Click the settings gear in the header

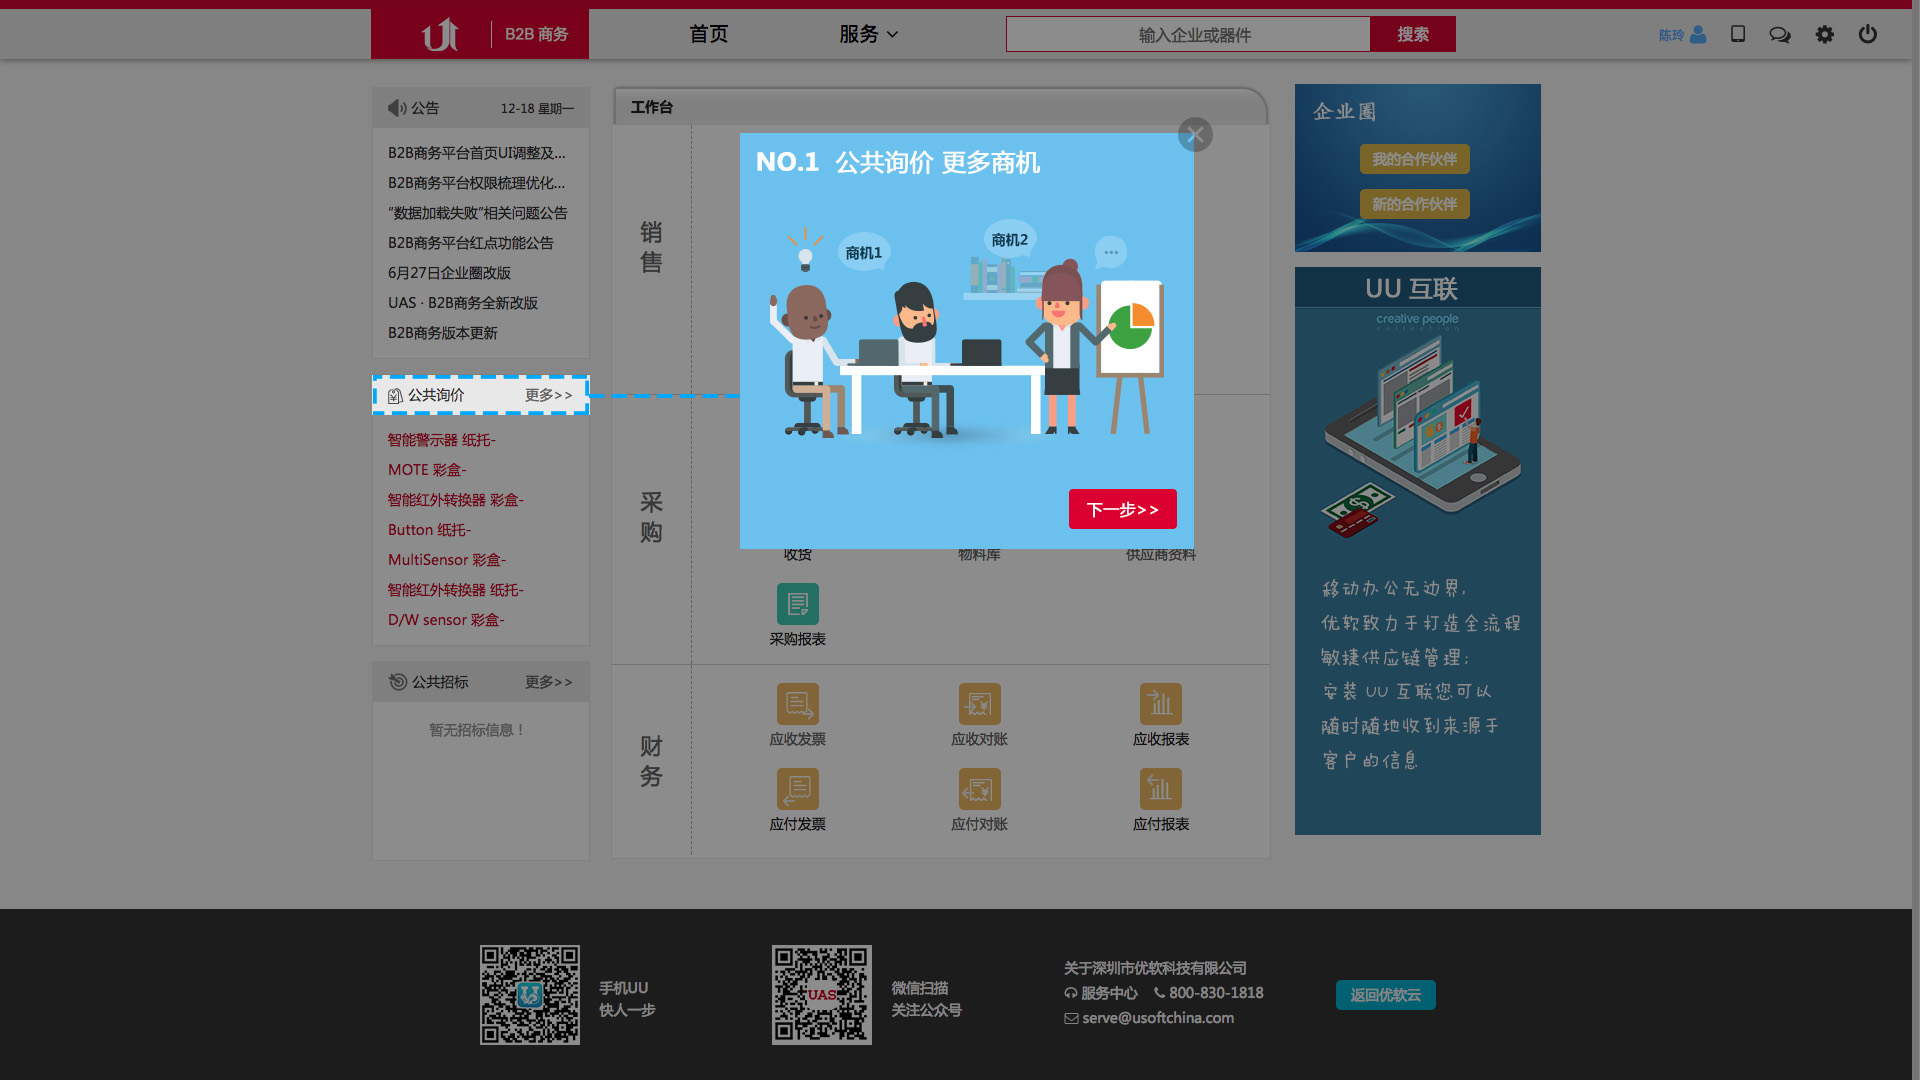[x=1824, y=34]
